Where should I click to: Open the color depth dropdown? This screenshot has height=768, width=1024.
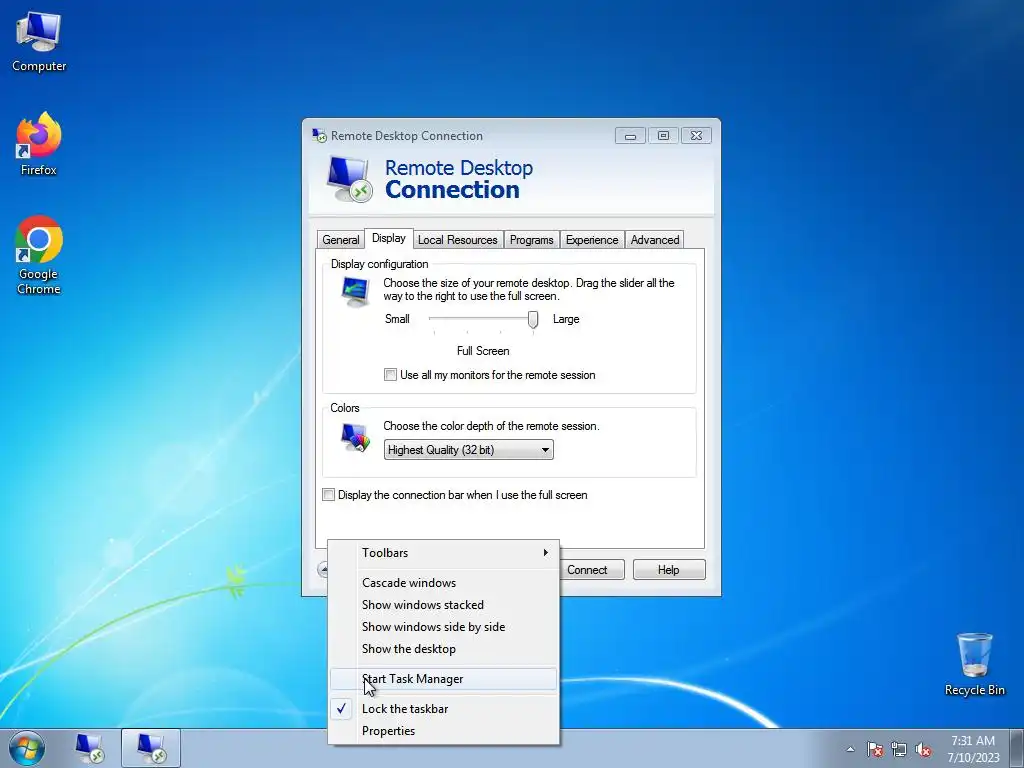[x=468, y=450]
